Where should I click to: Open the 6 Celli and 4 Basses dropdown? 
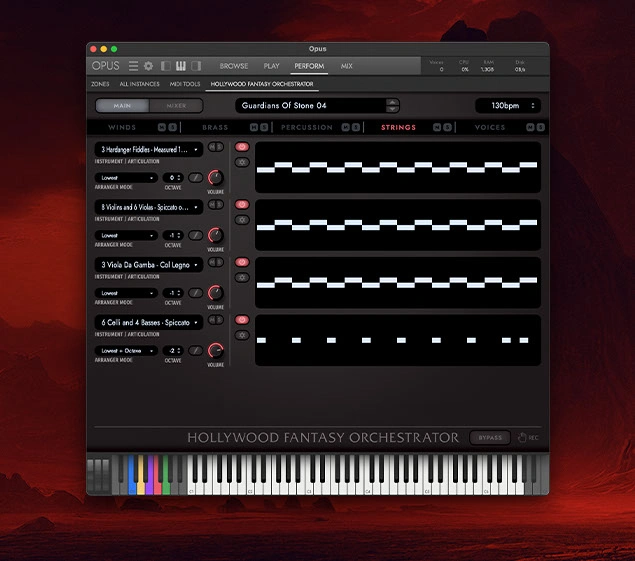(149, 322)
